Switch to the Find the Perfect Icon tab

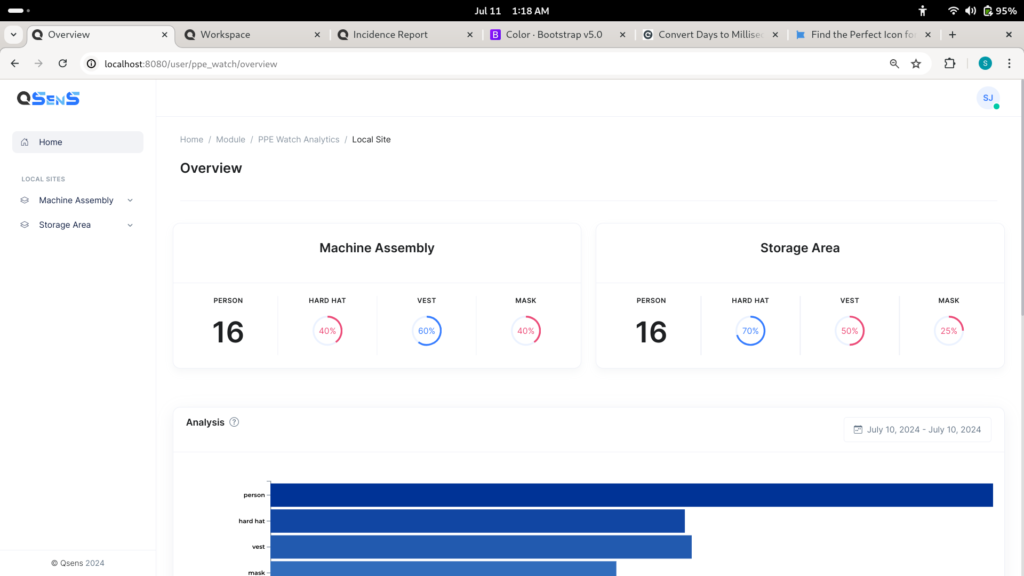[863, 35]
